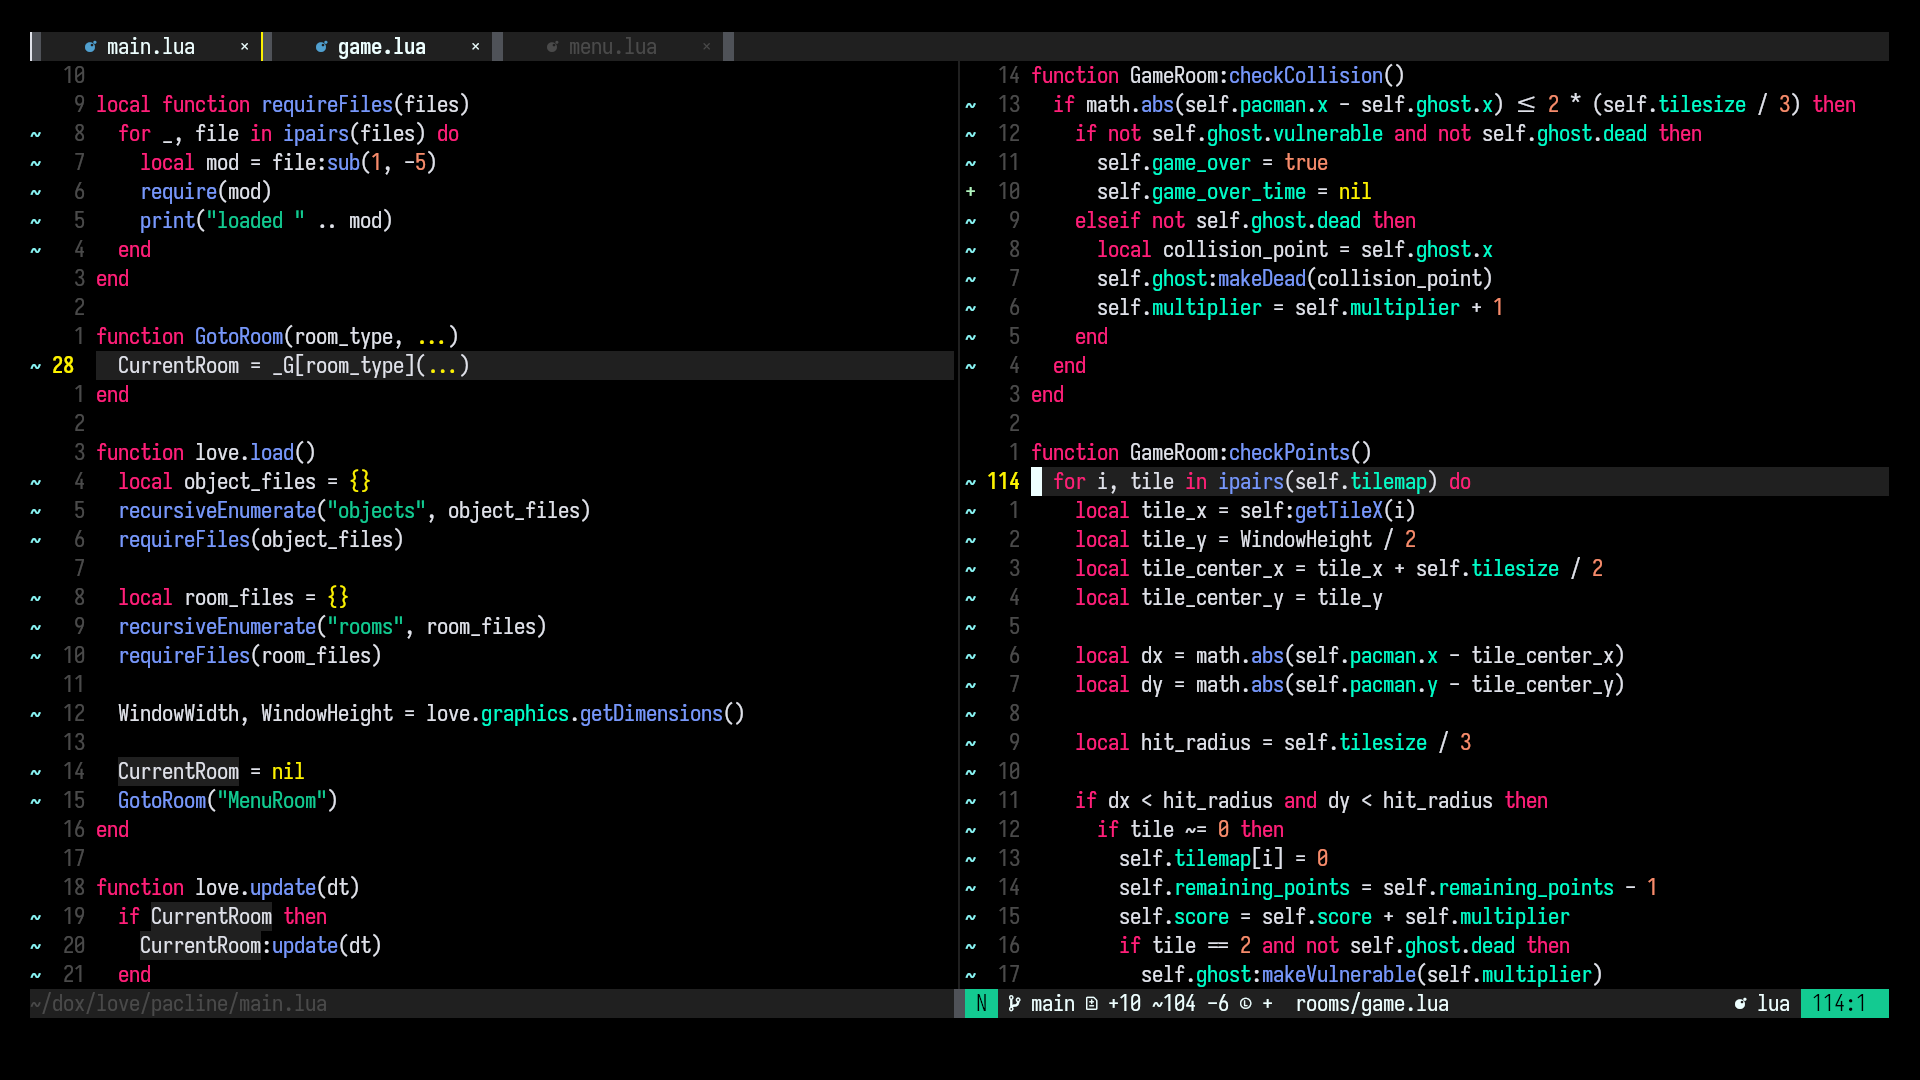Click the cursor position '114:1' indicator
Viewport: 1920px width, 1080px height.
point(1840,1004)
